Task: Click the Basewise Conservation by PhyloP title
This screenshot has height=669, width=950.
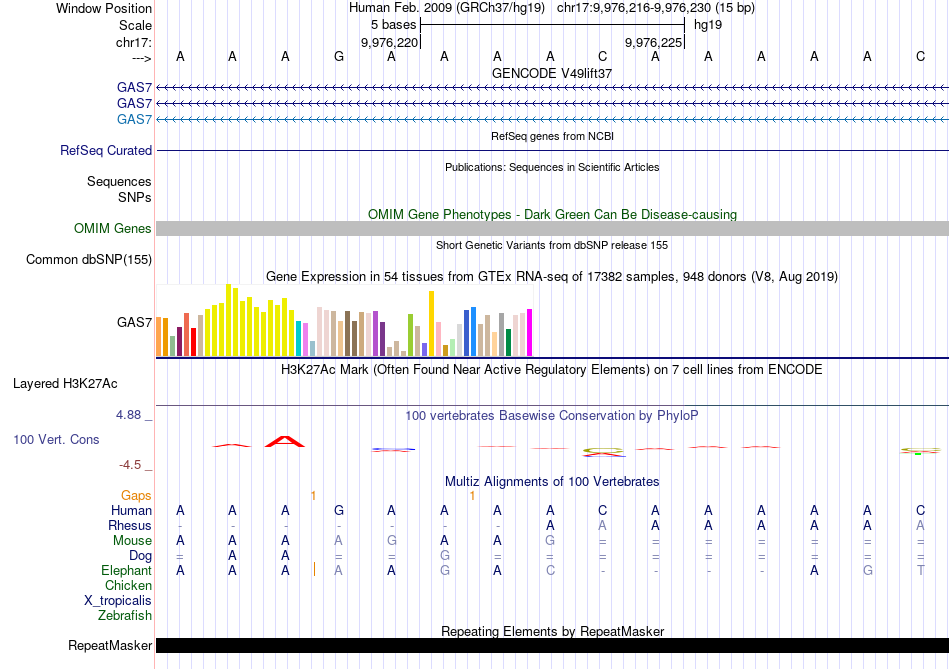Action: click(552, 416)
